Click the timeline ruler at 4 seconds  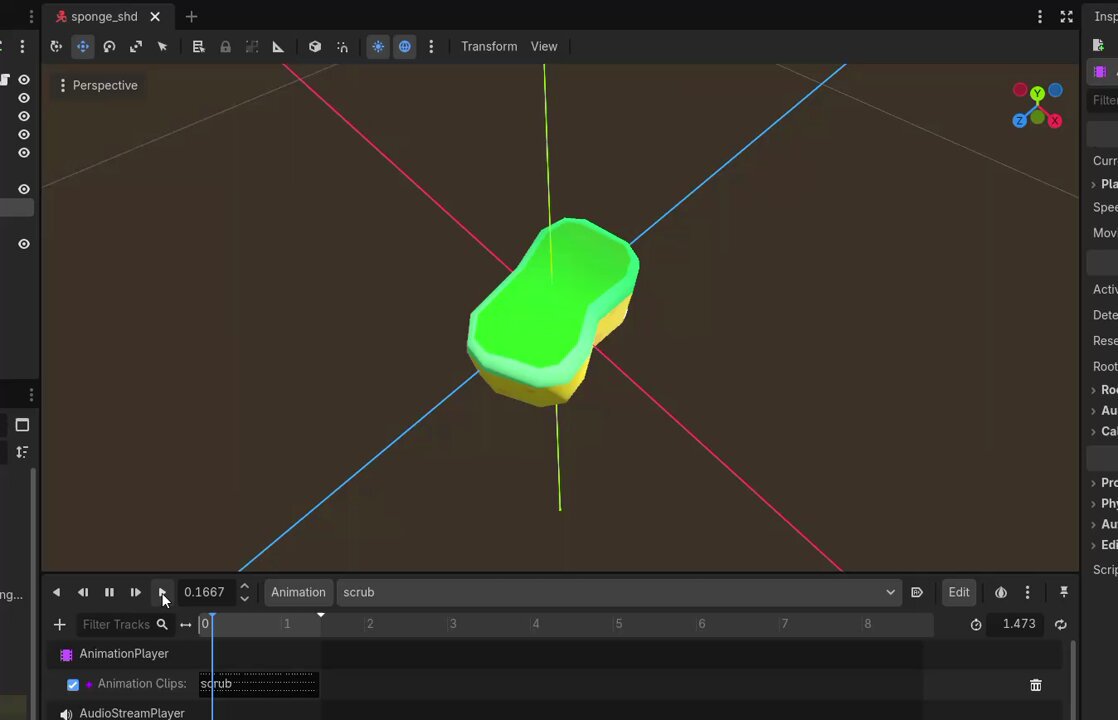click(x=535, y=624)
